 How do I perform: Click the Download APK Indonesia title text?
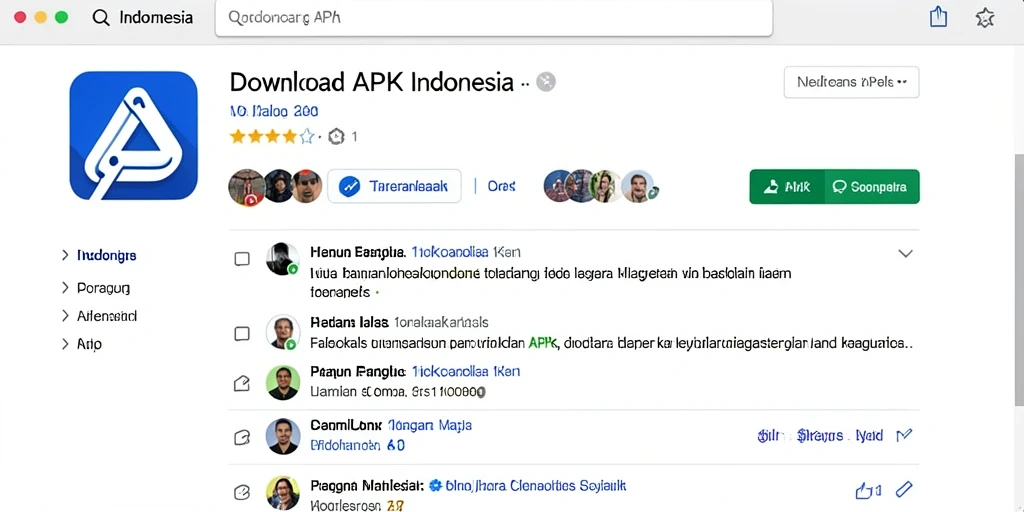click(372, 82)
